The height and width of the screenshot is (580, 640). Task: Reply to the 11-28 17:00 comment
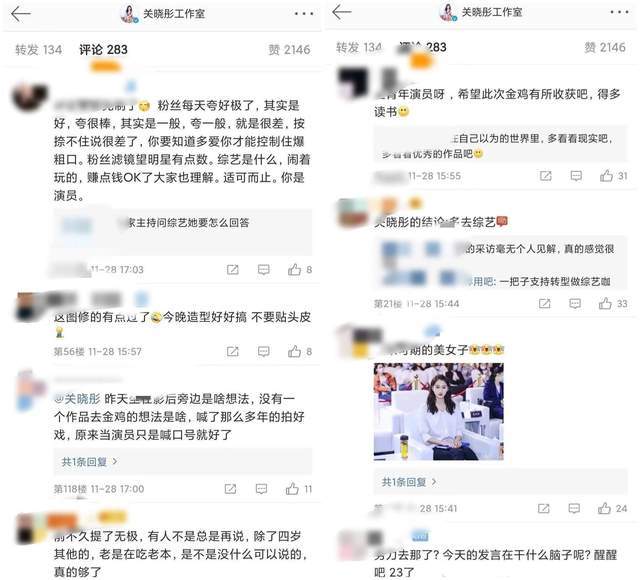[x=261, y=489]
